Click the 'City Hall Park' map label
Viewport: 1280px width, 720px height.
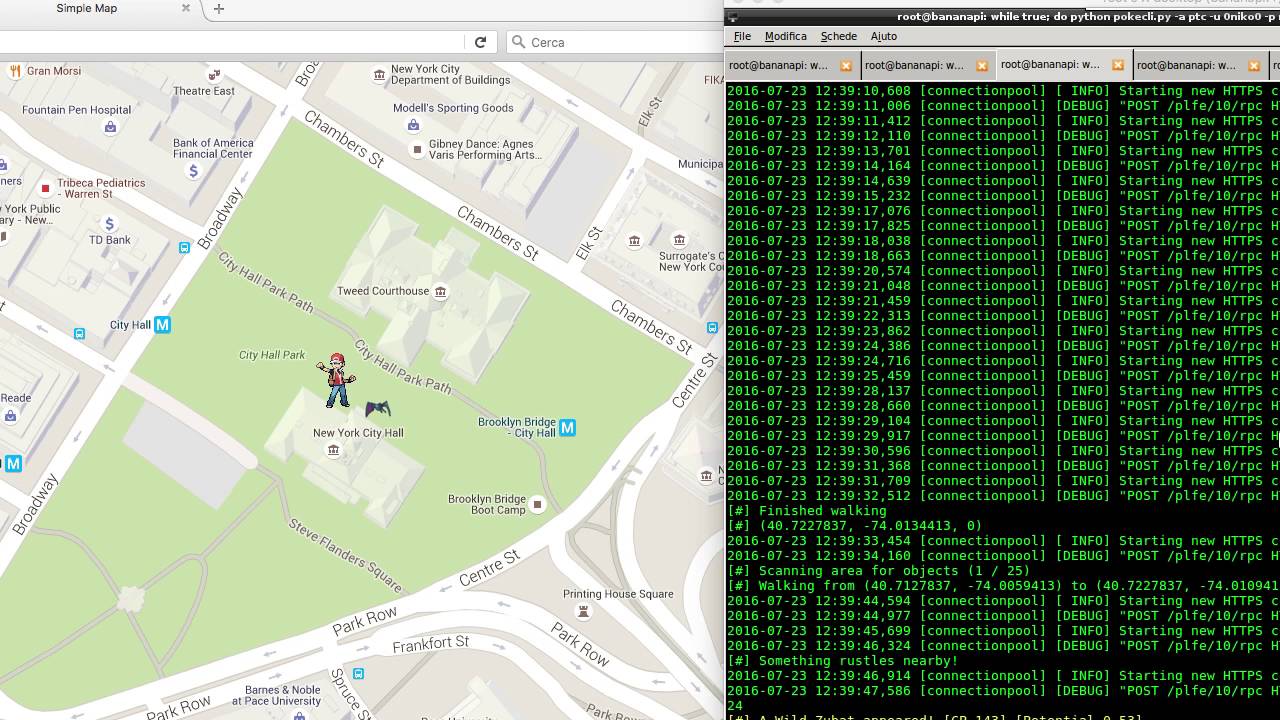272,355
